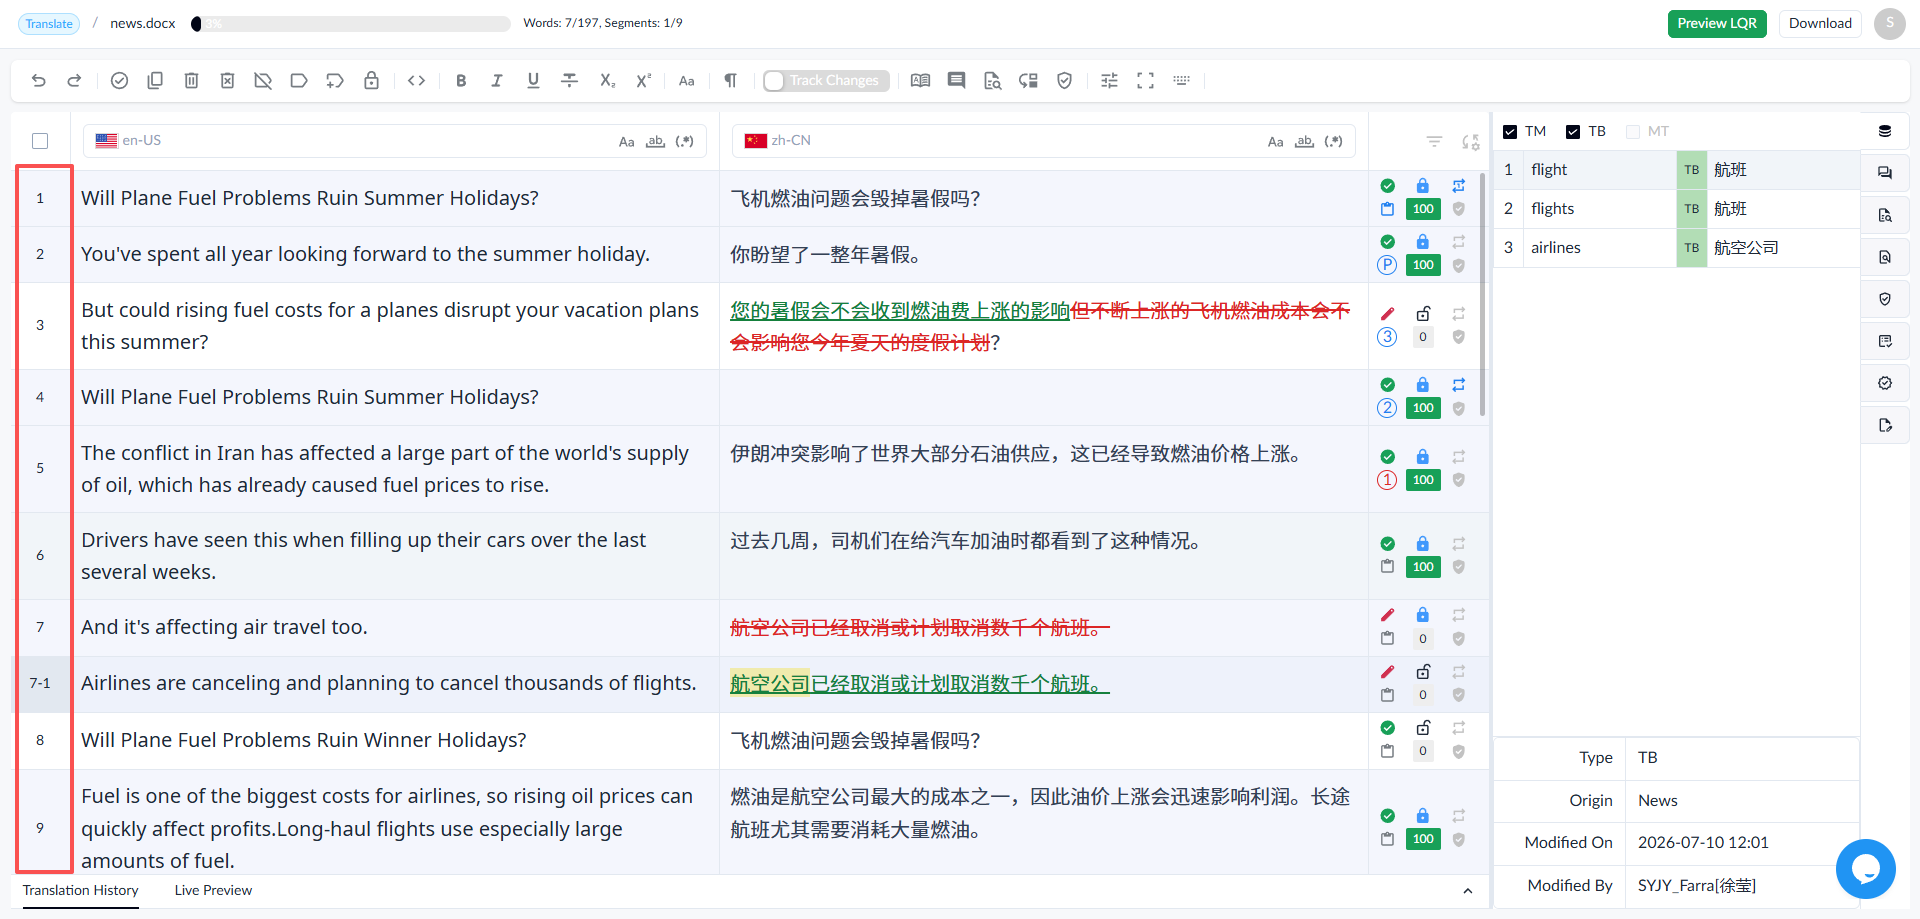The width and height of the screenshot is (1920, 919).
Task: Click the trash clear target icon
Action: pos(191,81)
